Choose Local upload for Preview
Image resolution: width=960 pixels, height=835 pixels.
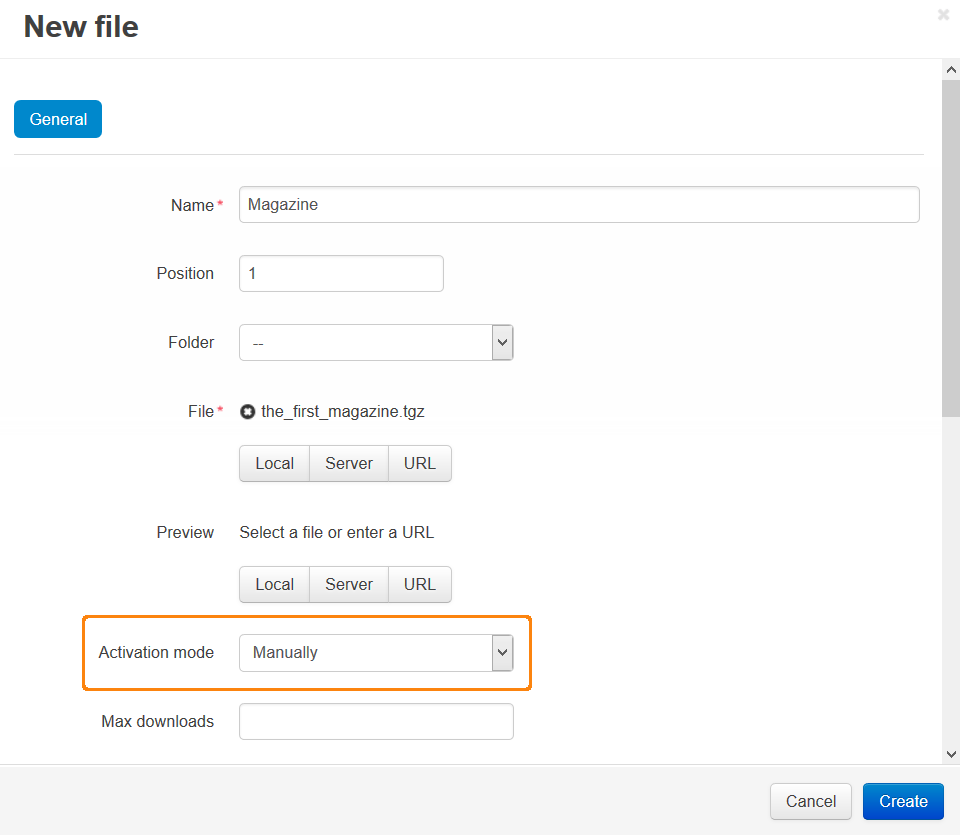pos(274,585)
